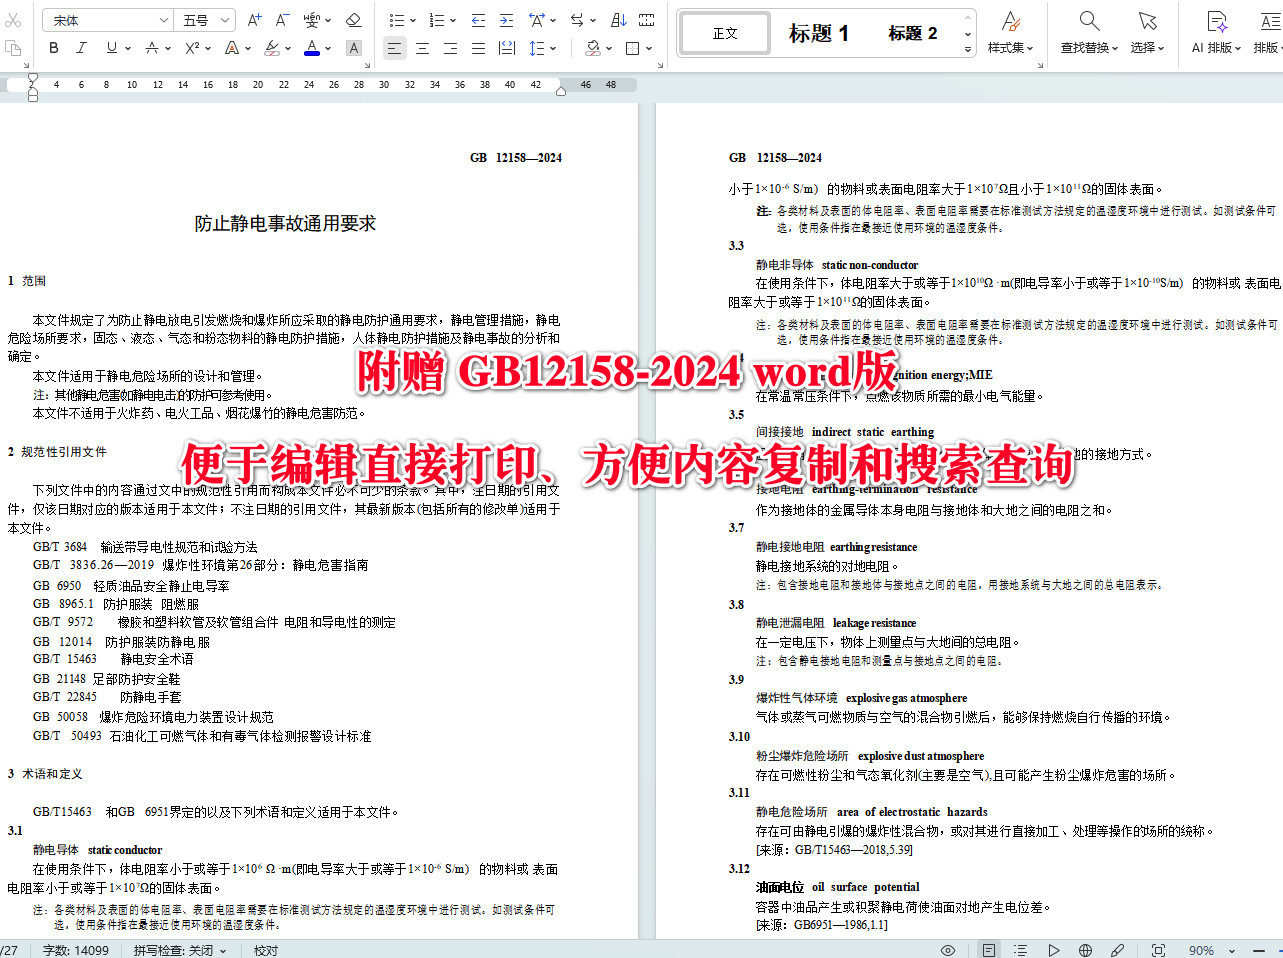Toggle eye protection mode icon
The height and width of the screenshot is (958, 1283).
[948, 950]
